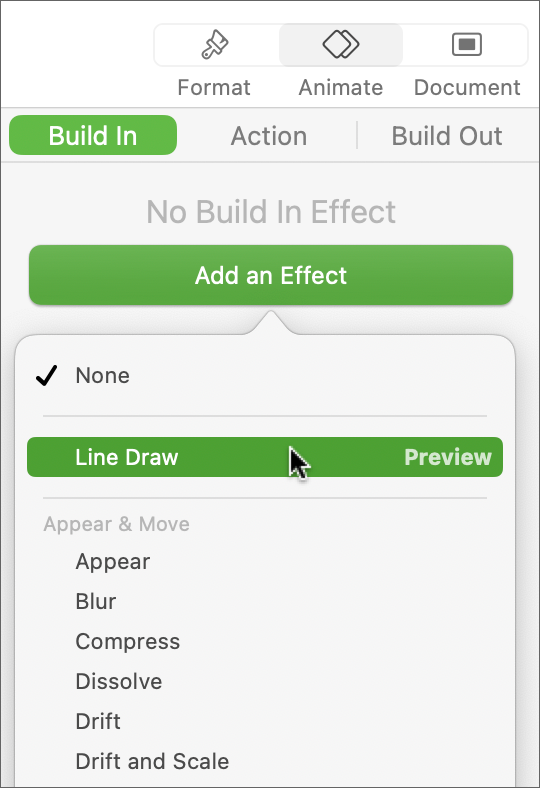Viewport: 540px width, 788px height.
Task: Click the Document label
Action: click(x=467, y=87)
